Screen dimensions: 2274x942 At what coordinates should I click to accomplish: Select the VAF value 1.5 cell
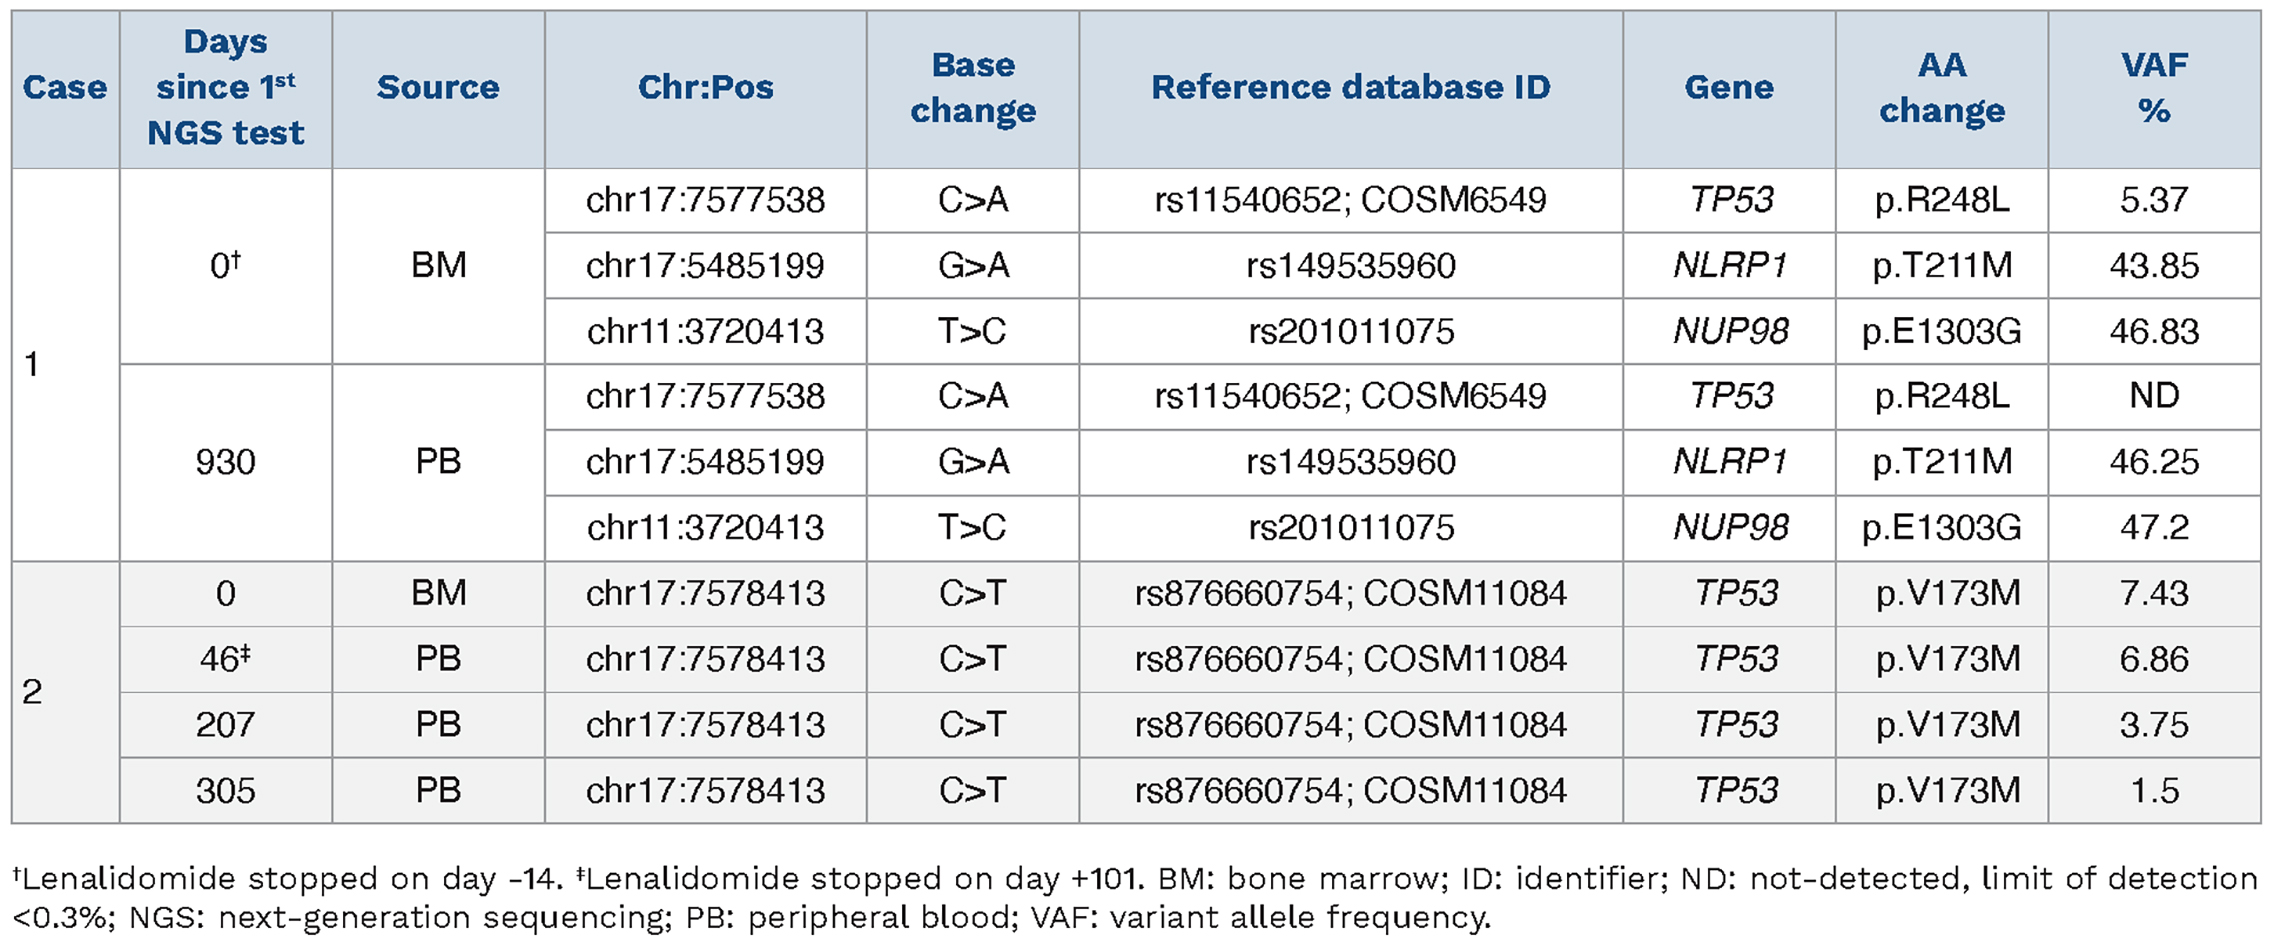point(2154,790)
